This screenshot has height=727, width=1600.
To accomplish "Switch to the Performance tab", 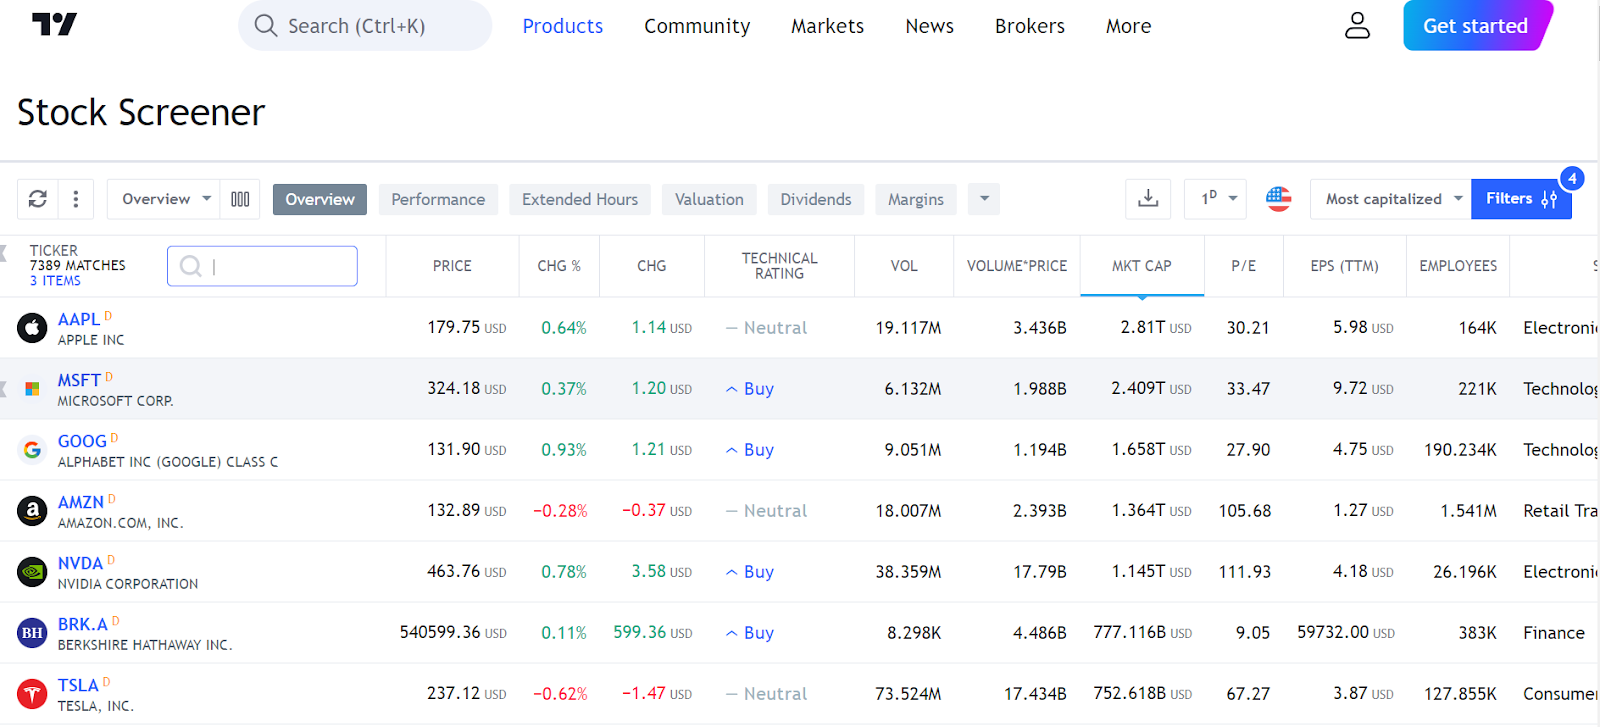I will click(438, 199).
